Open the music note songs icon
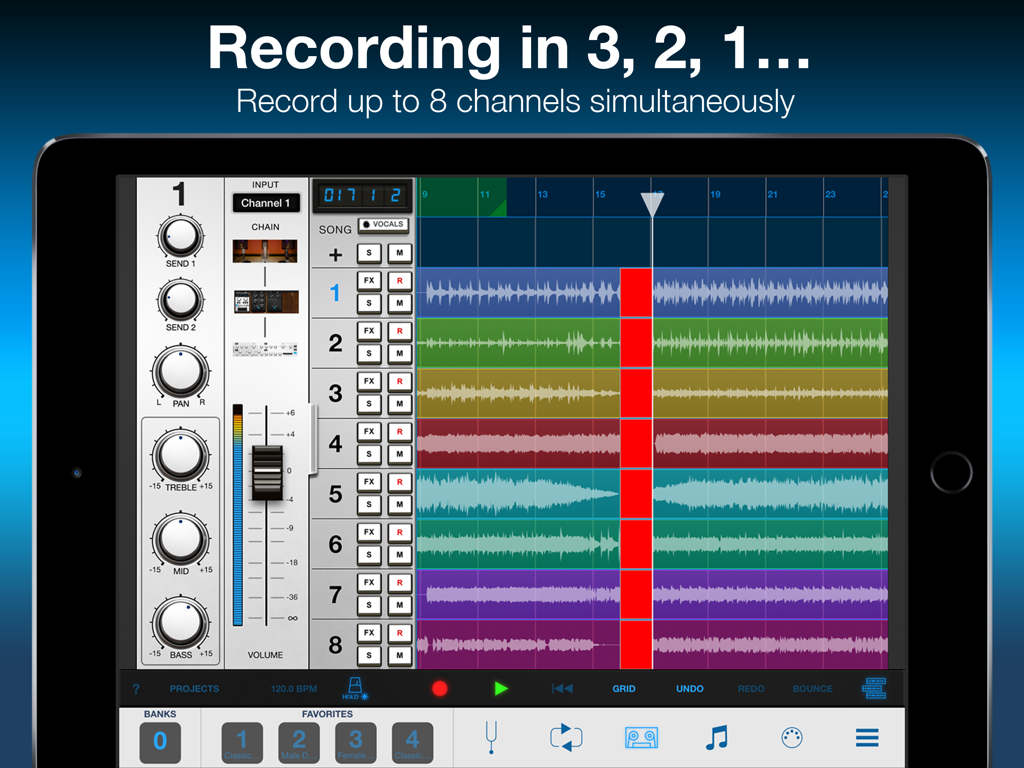This screenshot has width=1024, height=768. [716, 738]
